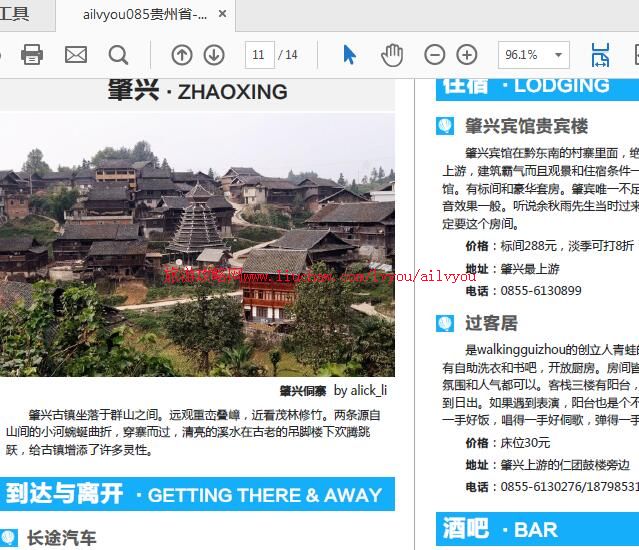Click the envelope email icon
Viewport: 639px width, 550px height.
click(76, 54)
